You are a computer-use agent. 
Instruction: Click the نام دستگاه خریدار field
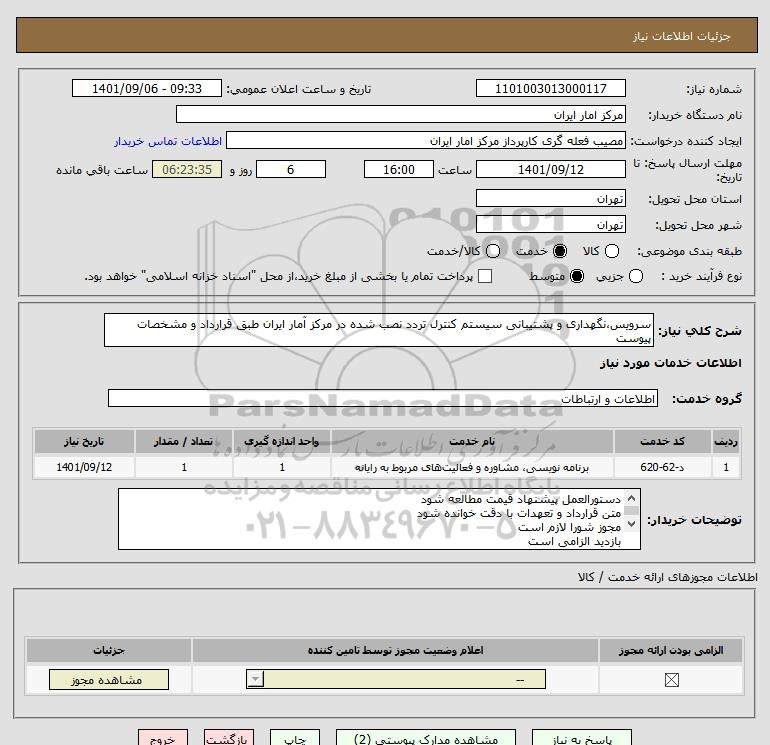(x=401, y=114)
